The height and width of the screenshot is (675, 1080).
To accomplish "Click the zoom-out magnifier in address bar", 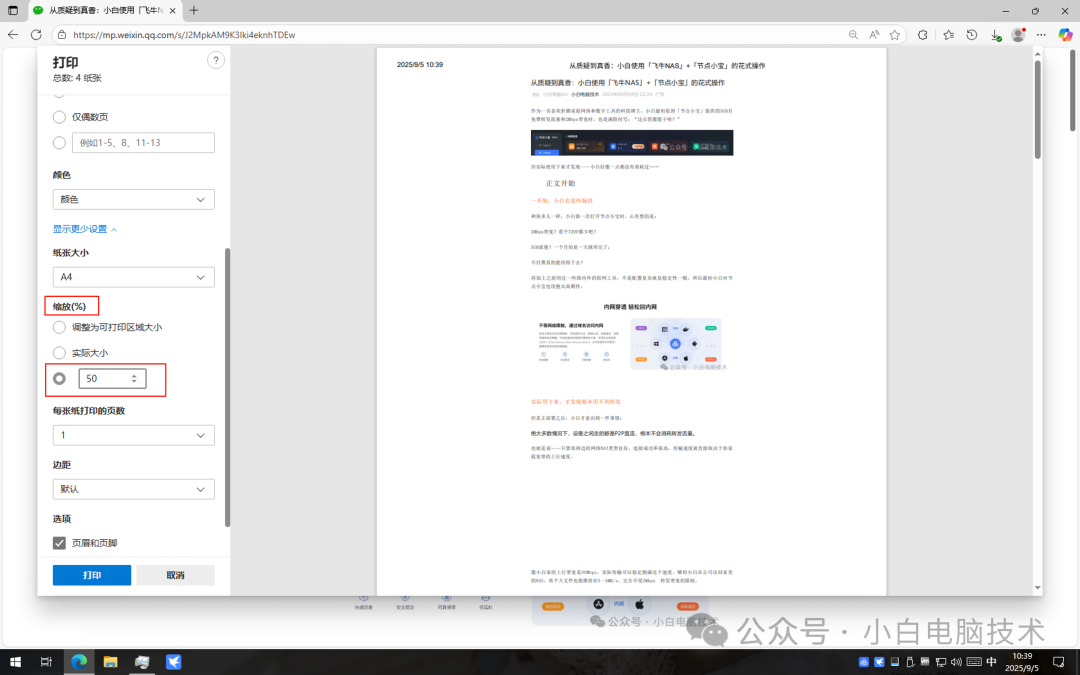I will [853, 34].
